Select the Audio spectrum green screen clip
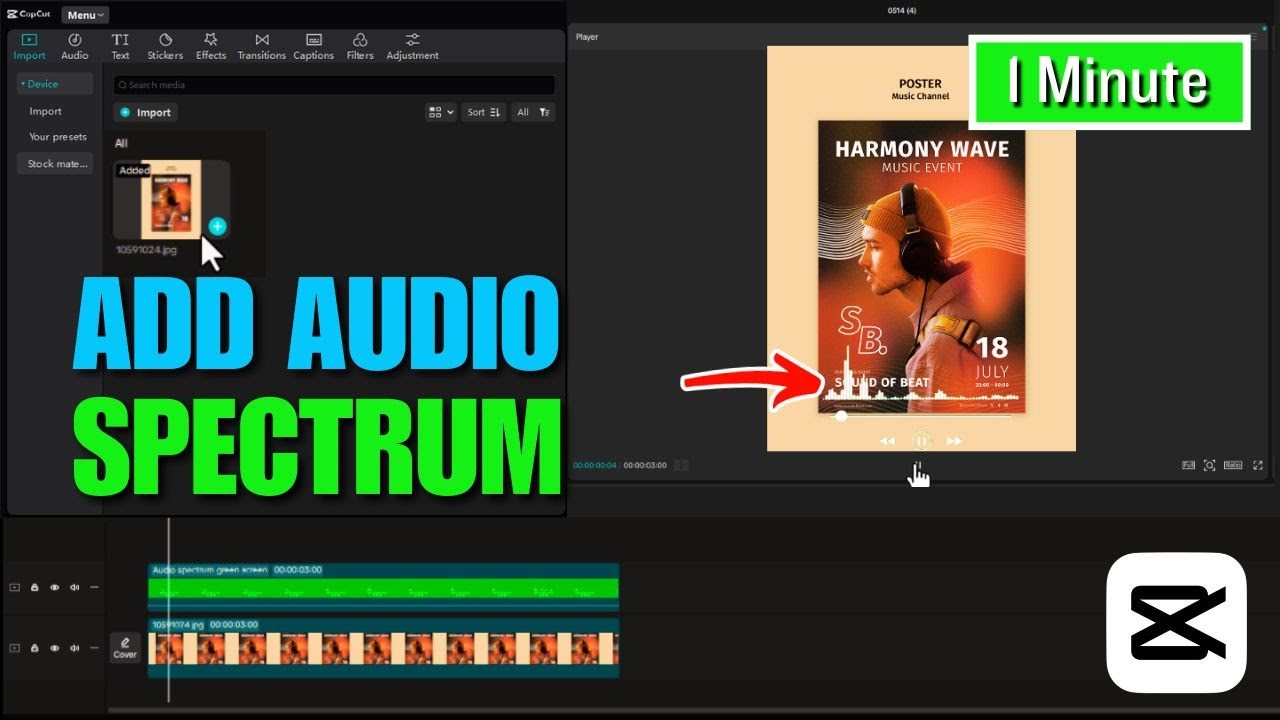This screenshot has width=1280, height=720. (x=384, y=587)
